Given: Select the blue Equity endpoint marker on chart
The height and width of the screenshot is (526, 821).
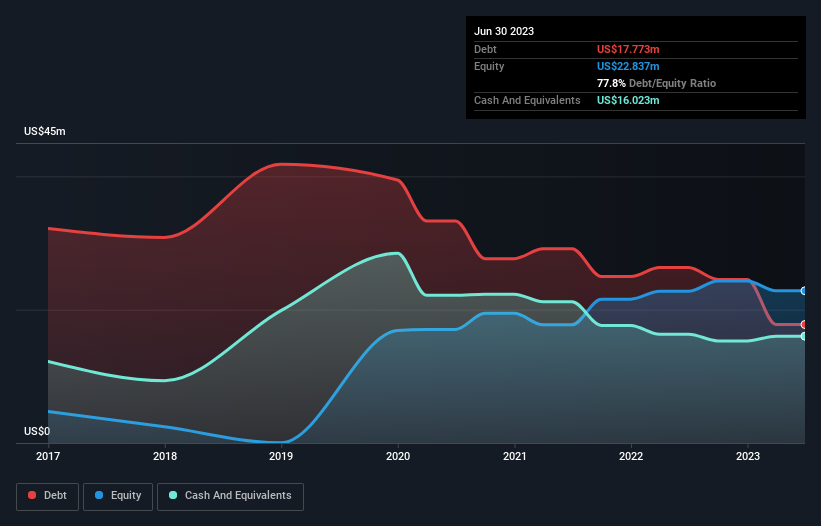Looking at the screenshot, I should click(804, 290).
